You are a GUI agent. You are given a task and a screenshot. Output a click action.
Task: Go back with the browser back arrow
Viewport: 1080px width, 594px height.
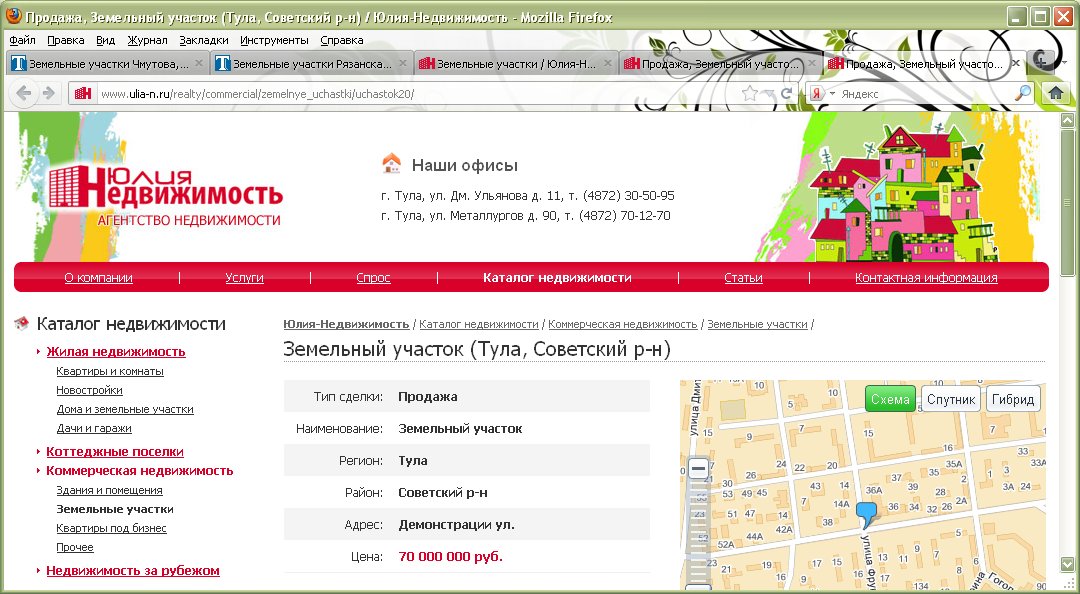[23, 93]
